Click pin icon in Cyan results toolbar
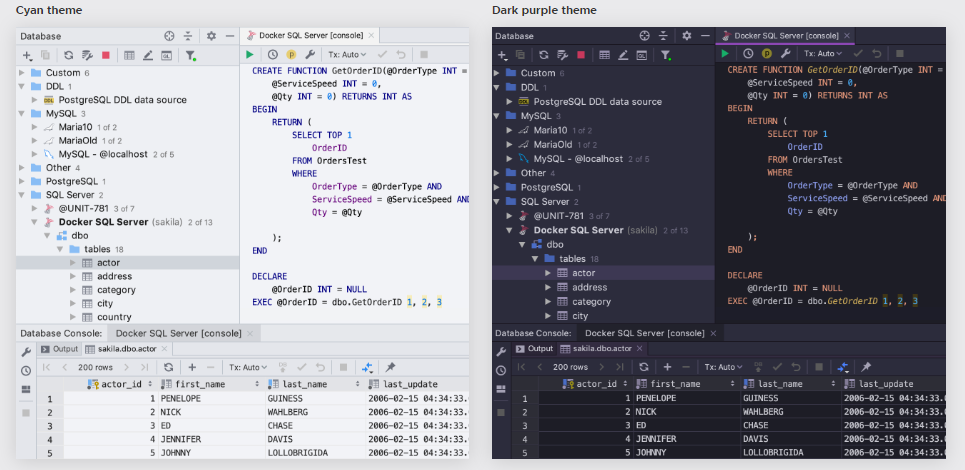965x470 pixels. pos(390,367)
